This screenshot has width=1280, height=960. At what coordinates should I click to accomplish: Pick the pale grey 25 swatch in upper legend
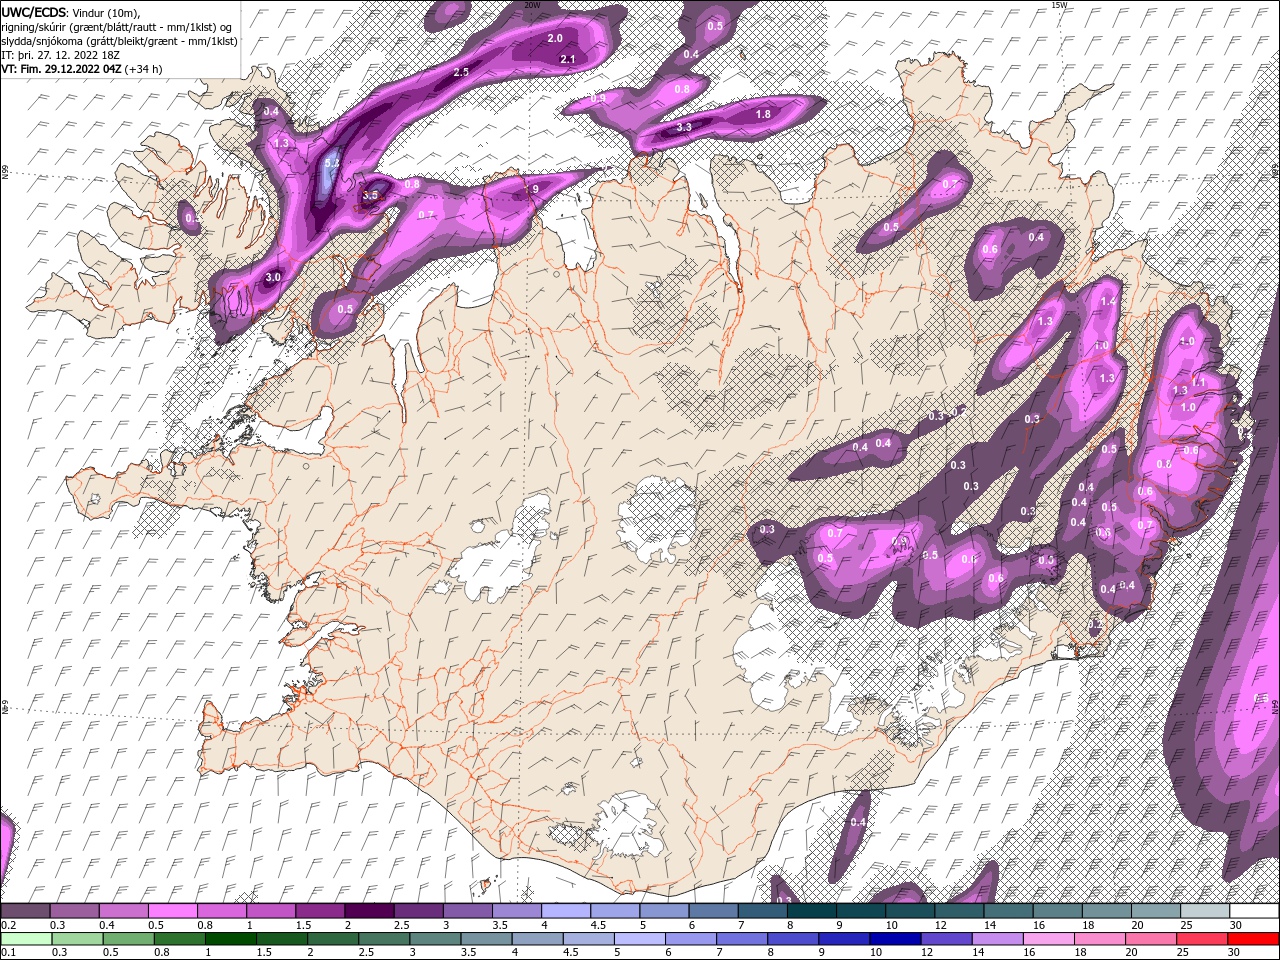[1205, 911]
